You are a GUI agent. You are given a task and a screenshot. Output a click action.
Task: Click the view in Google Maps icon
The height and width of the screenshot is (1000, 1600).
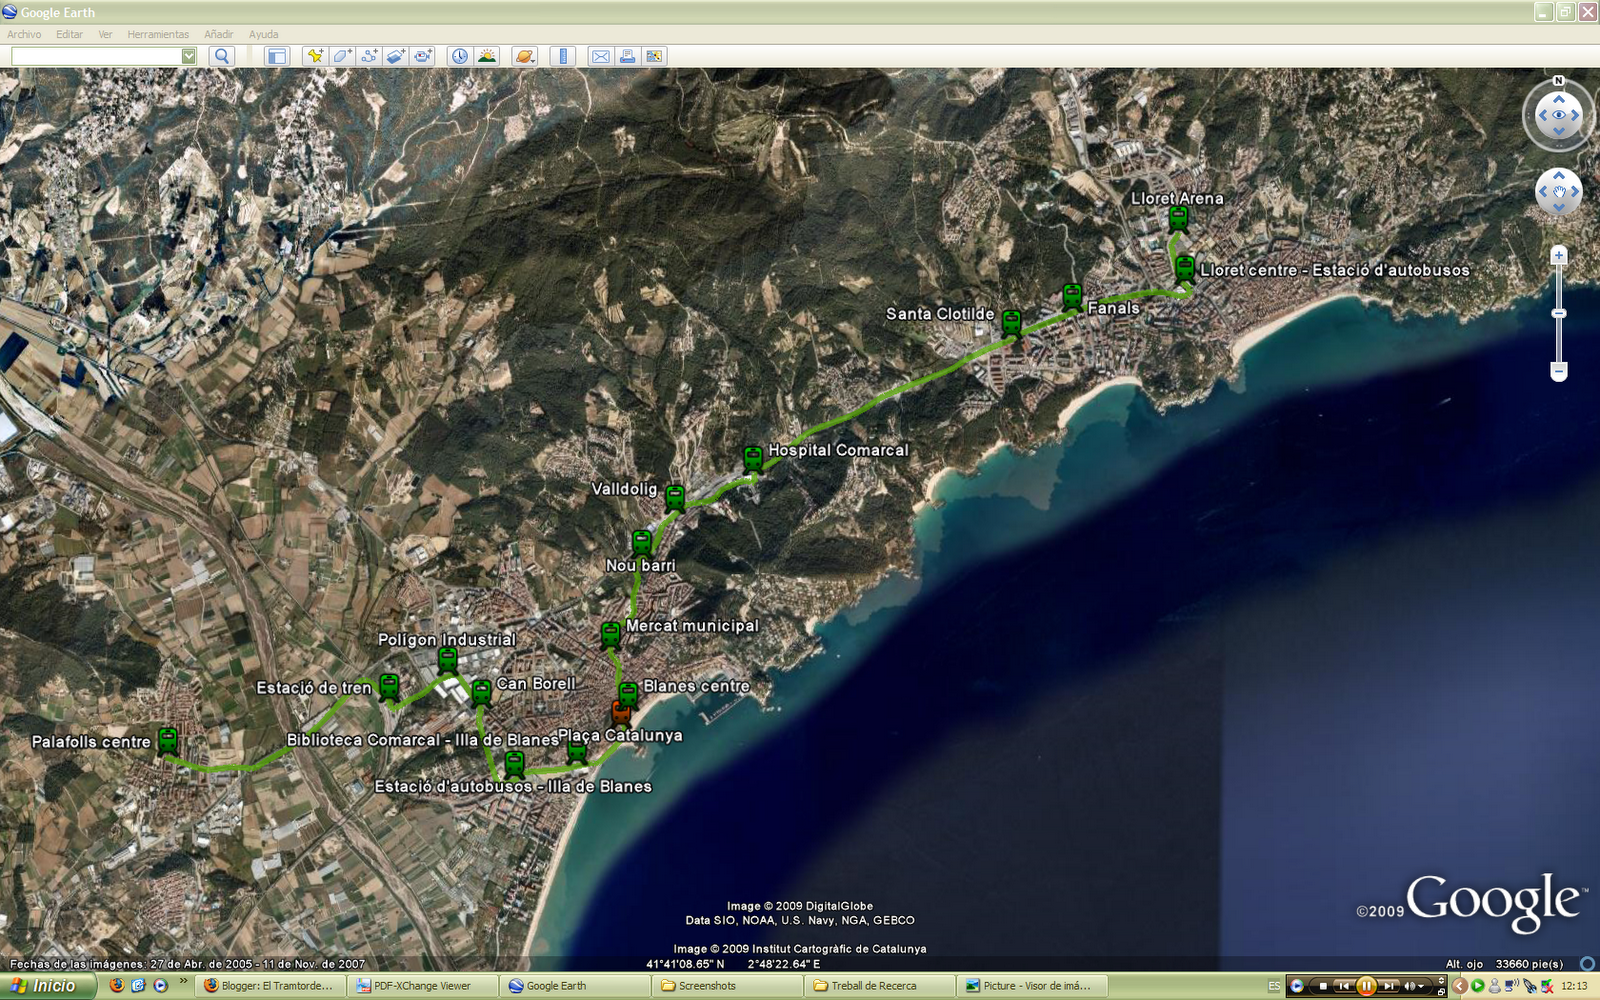pyautogui.click(x=654, y=56)
